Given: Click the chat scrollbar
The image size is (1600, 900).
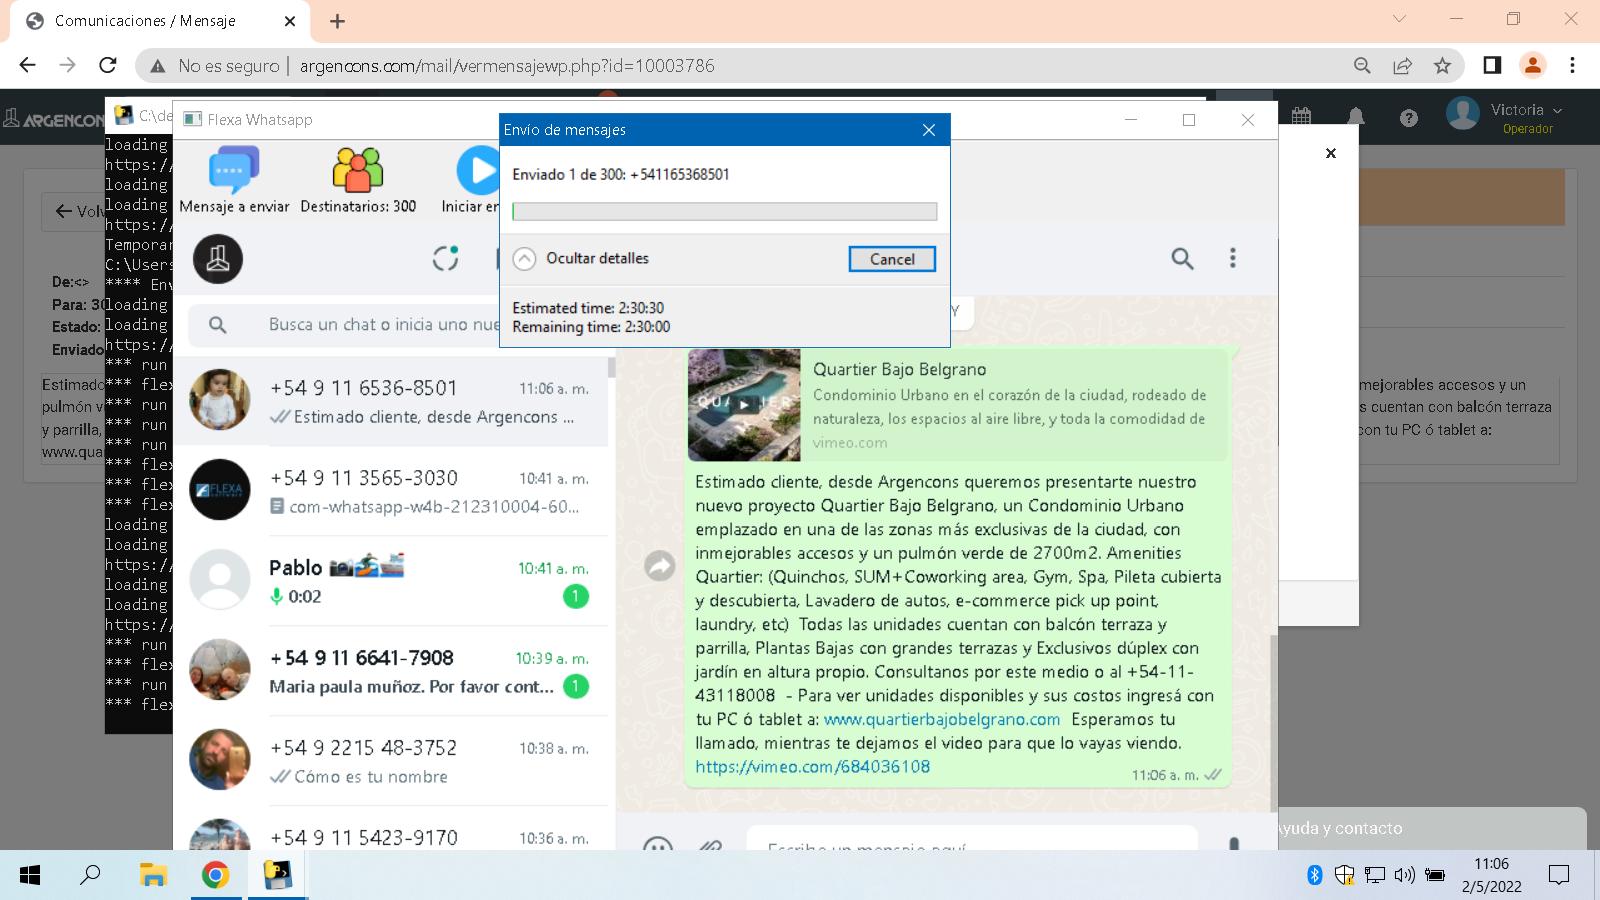Looking at the screenshot, I should (x=1273, y=722).
